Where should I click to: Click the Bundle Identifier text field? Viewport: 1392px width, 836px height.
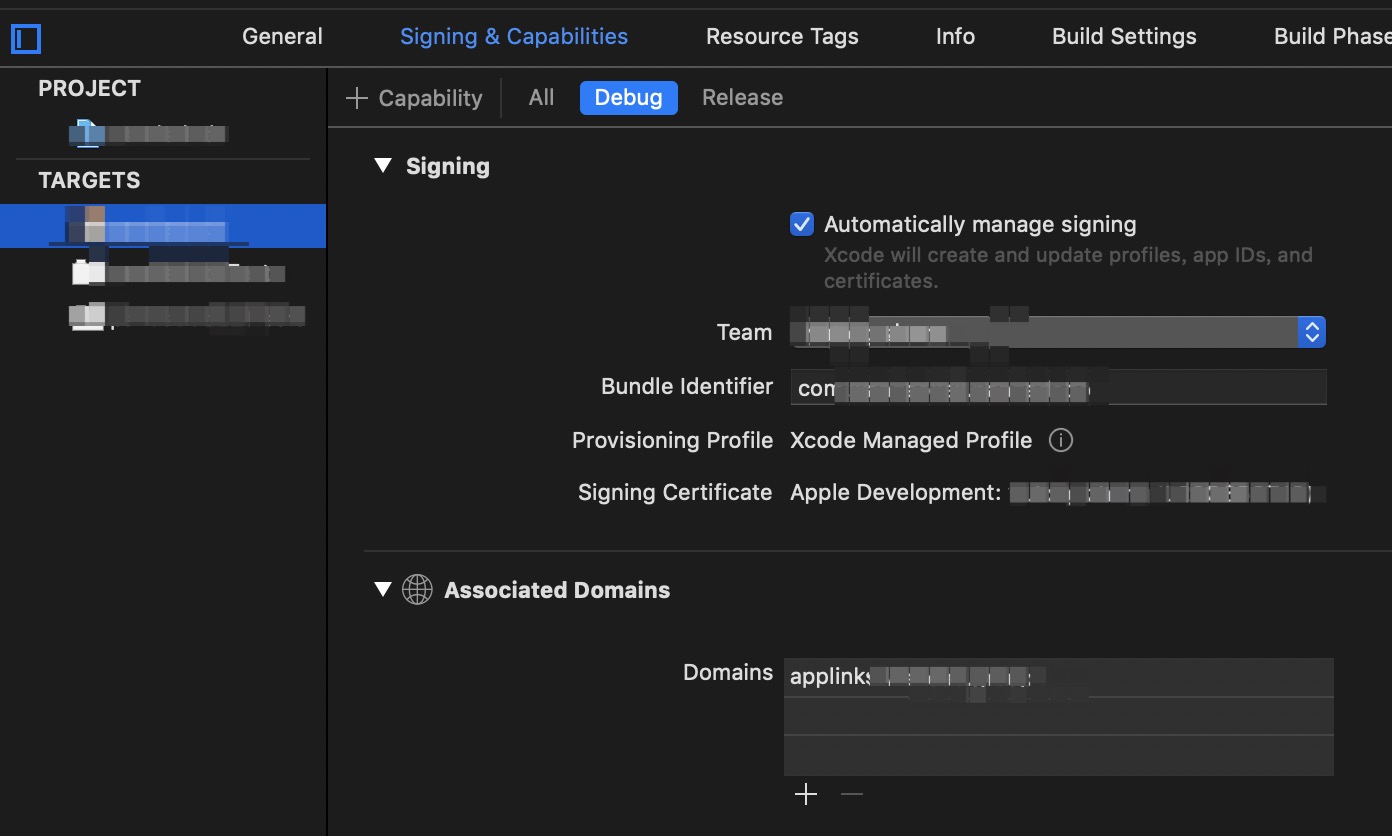tap(1058, 387)
